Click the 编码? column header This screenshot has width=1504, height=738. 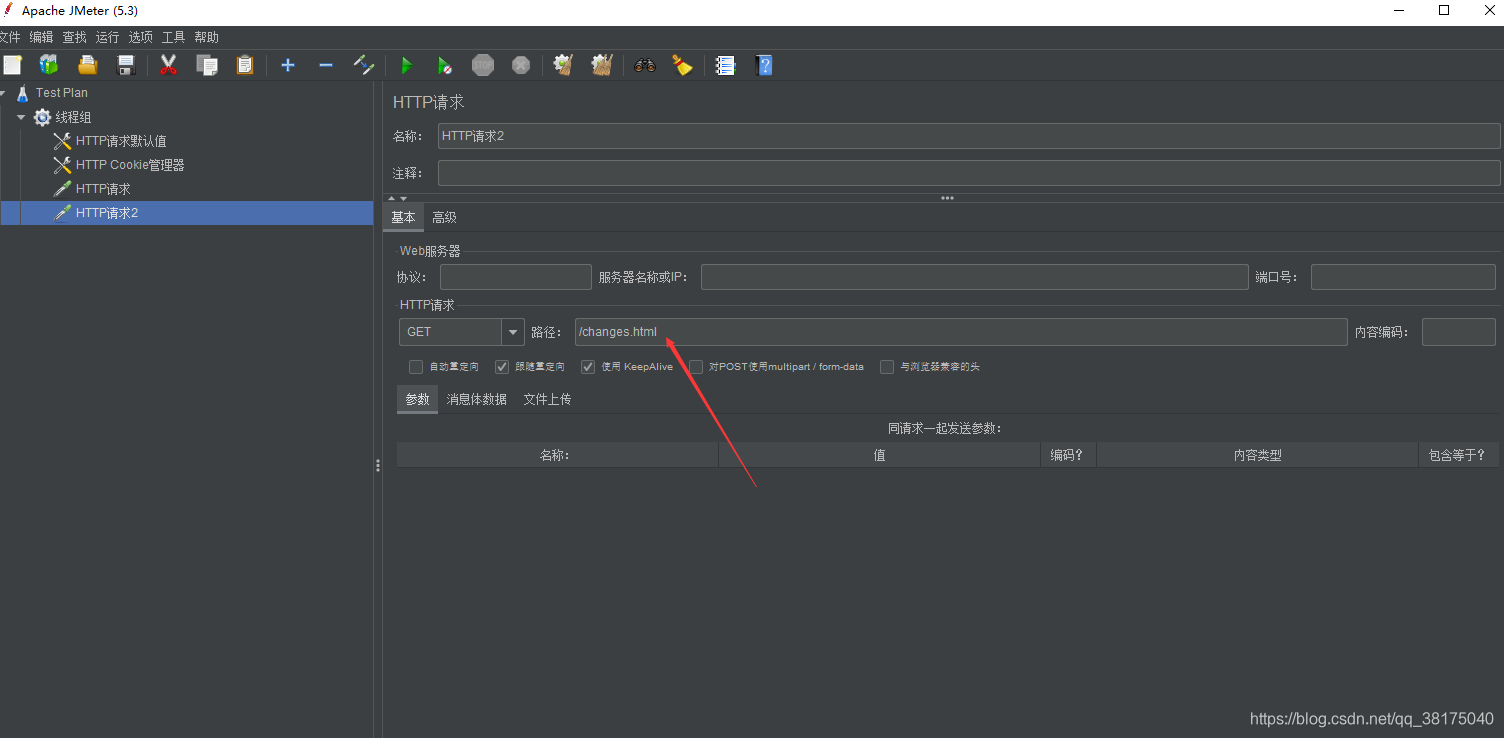click(1068, 455)
